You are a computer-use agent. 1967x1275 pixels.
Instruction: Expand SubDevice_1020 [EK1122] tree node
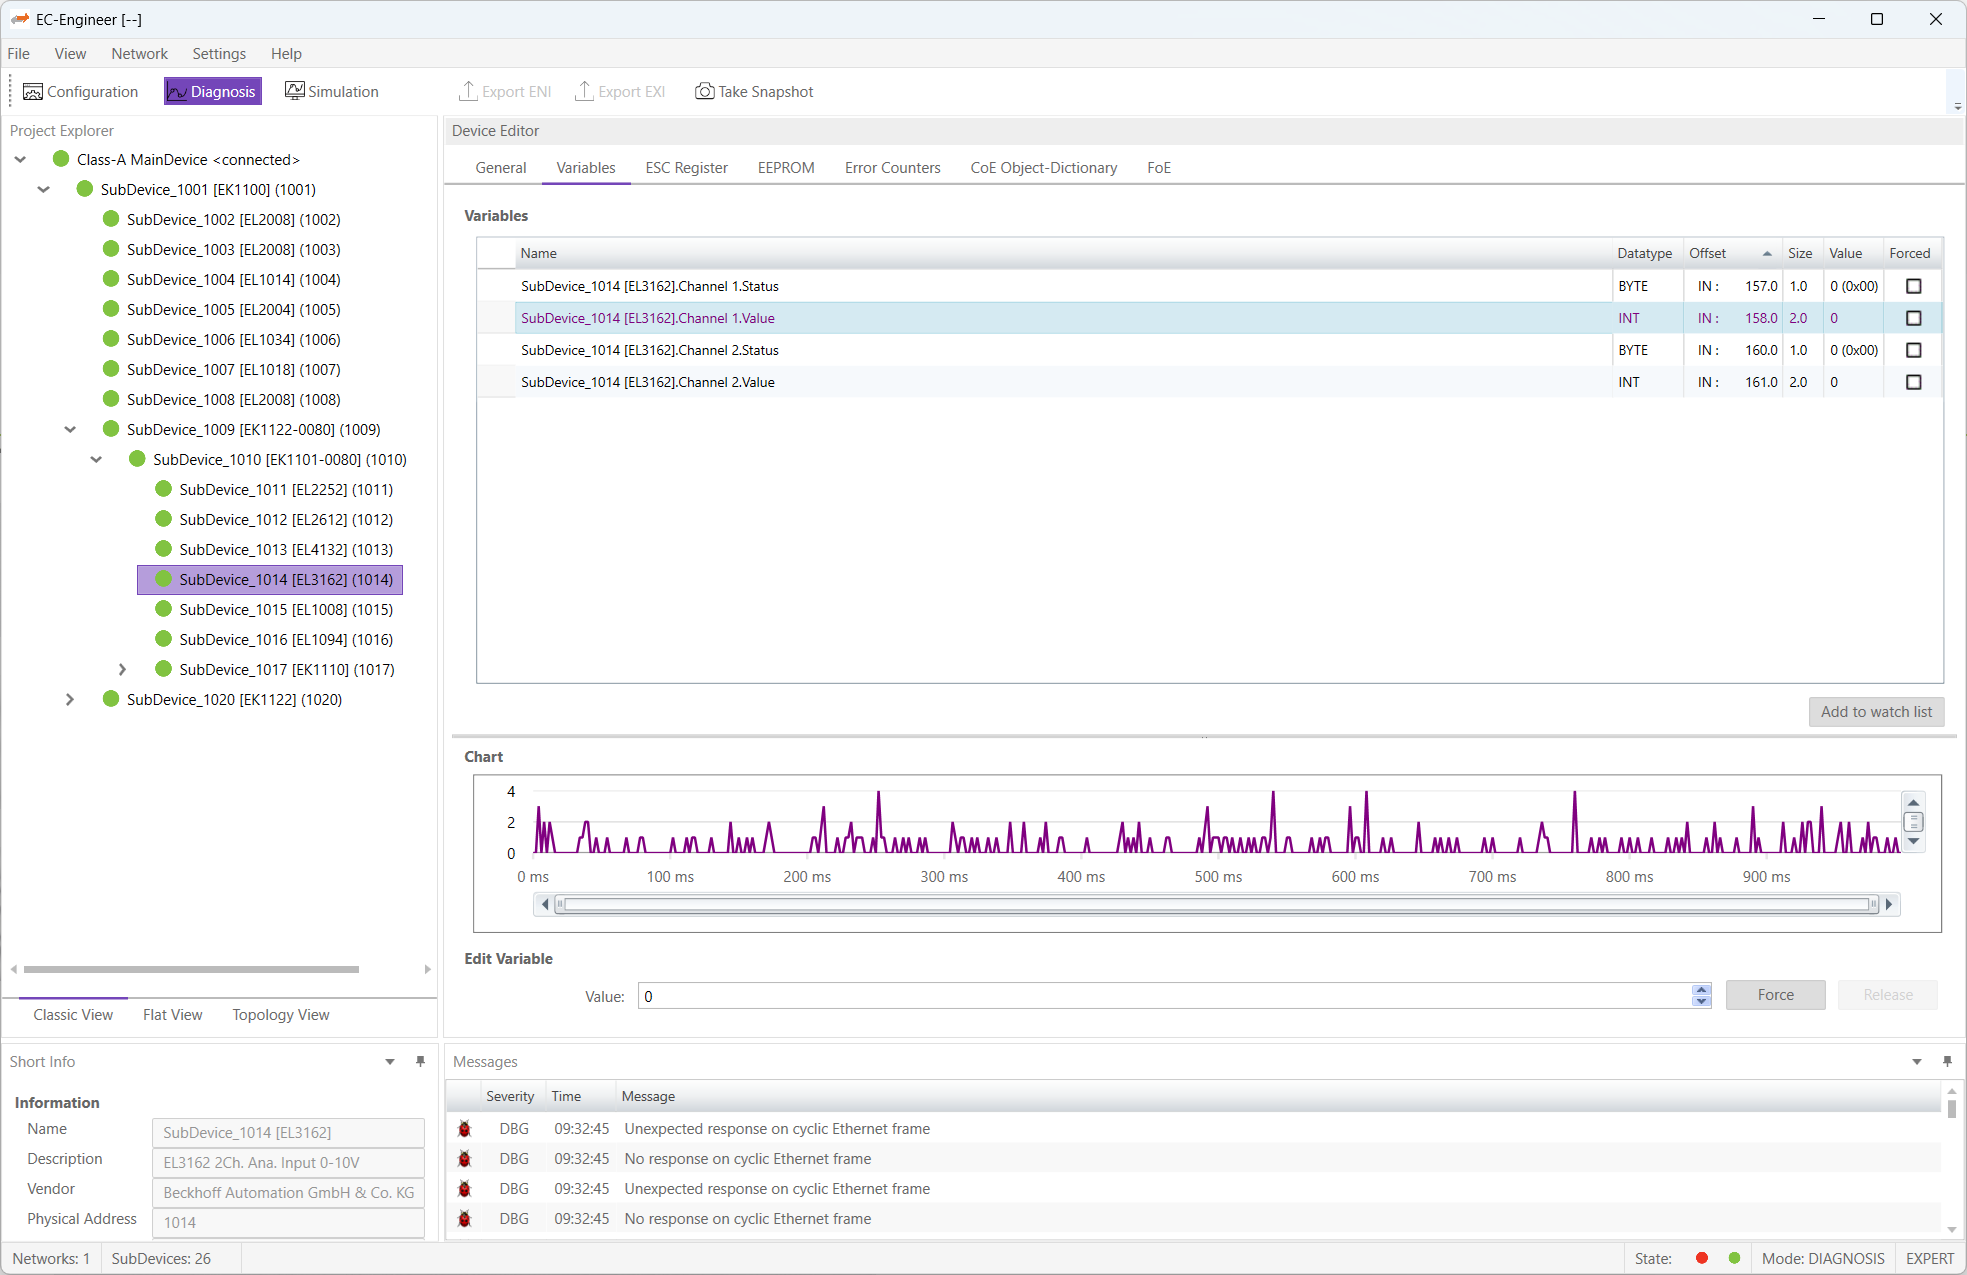69,700
